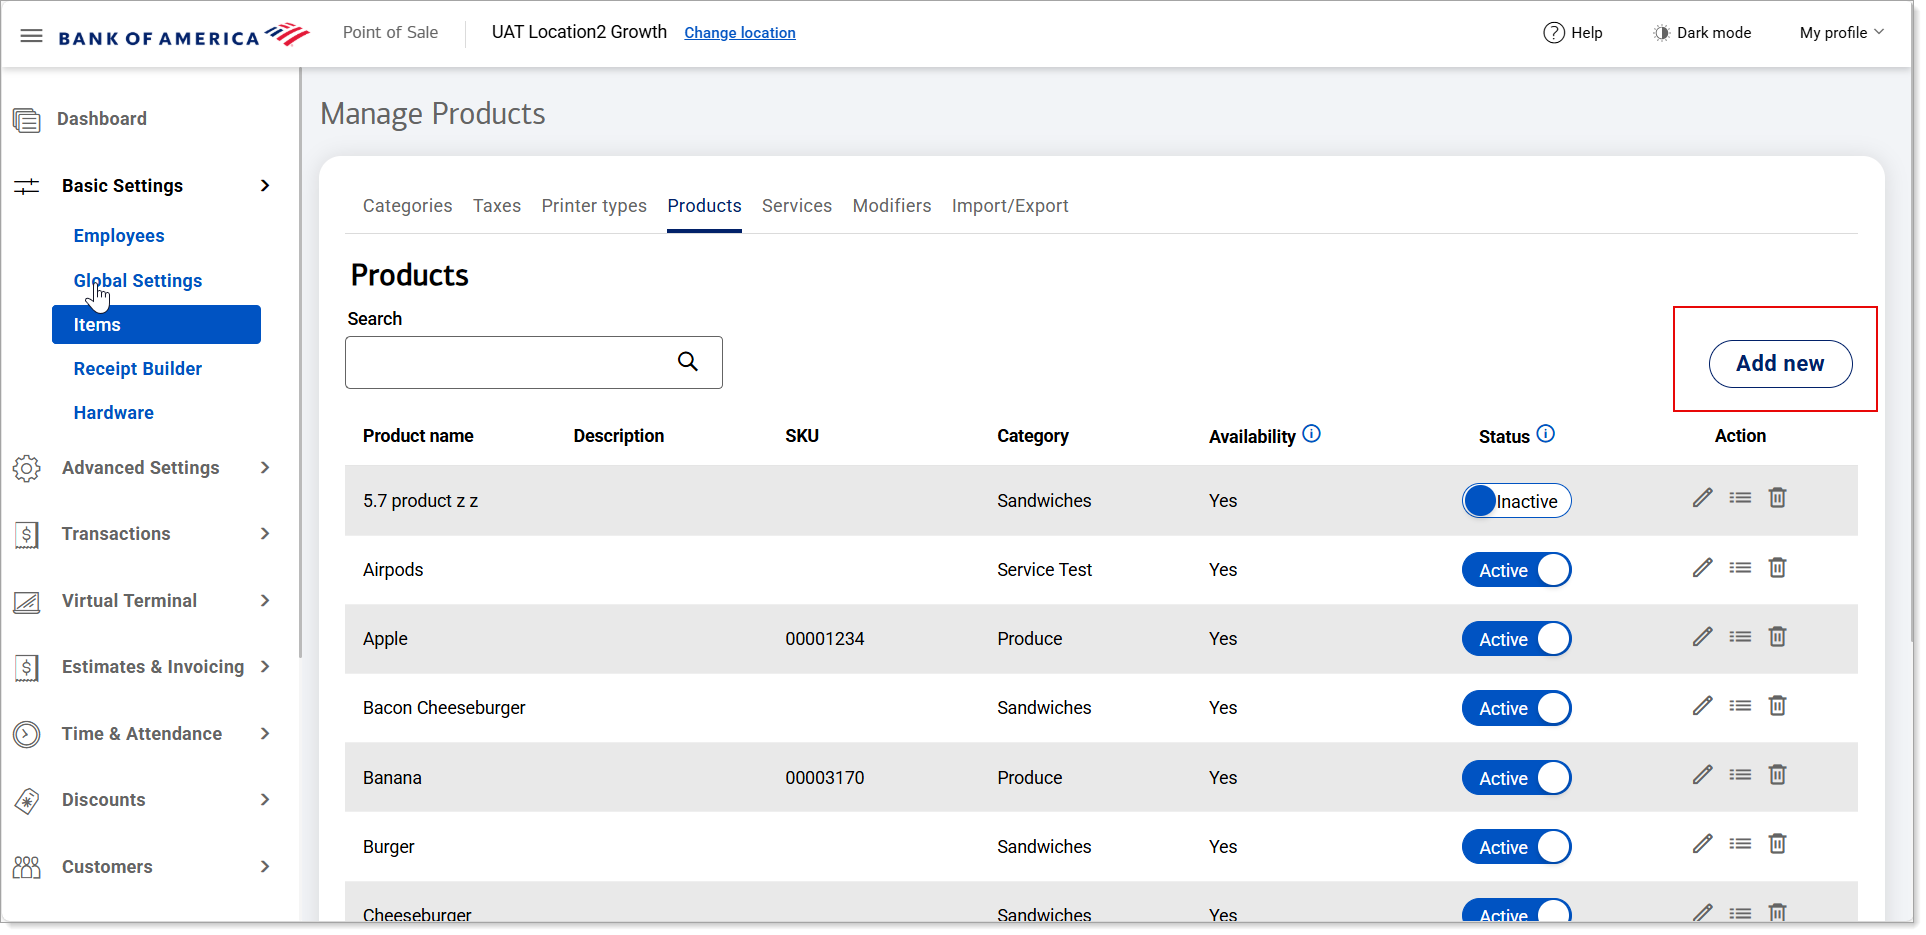Edit the Bacon Cheeseburger product
The height and width of the screenshot is (935, 1926).
(1702, 706)
